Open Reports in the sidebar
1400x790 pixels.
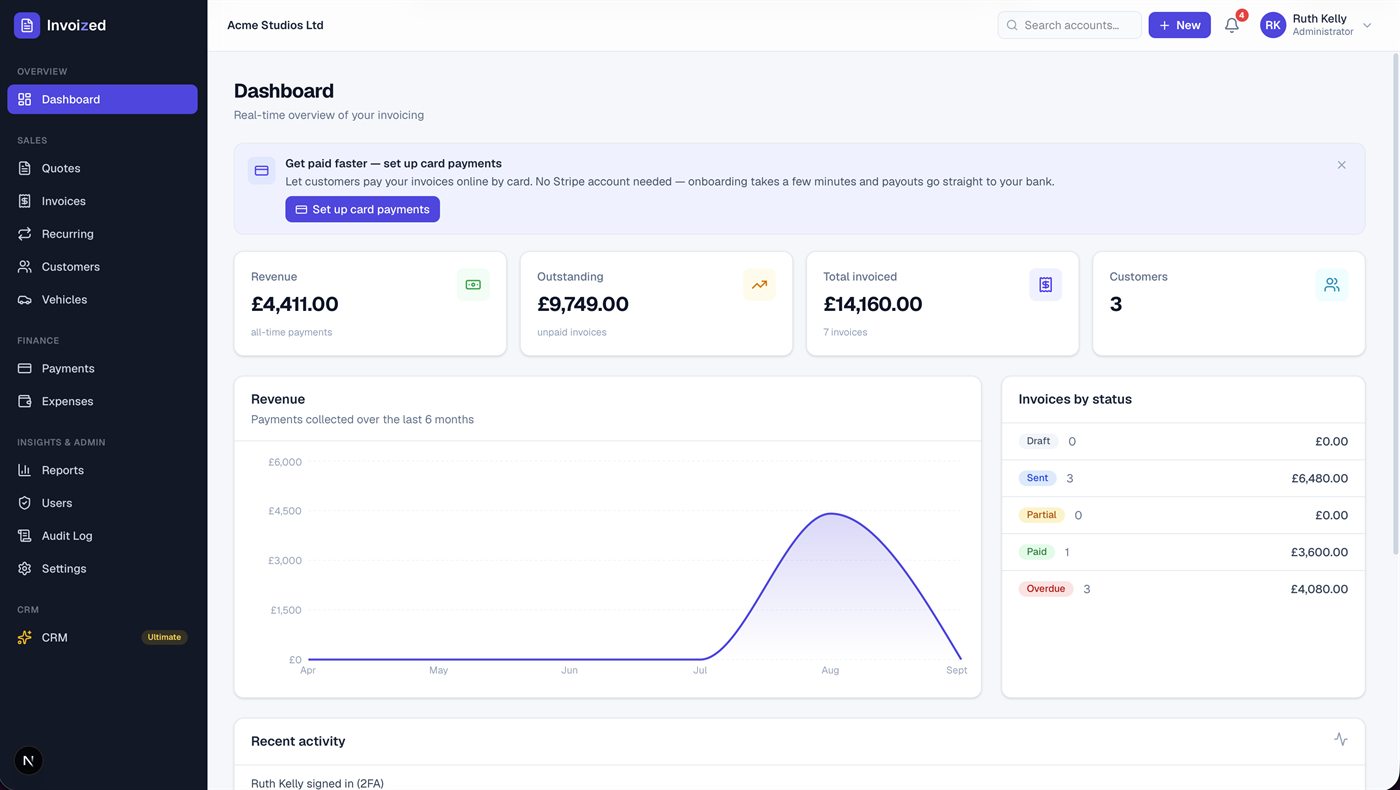tap(102, 470)
